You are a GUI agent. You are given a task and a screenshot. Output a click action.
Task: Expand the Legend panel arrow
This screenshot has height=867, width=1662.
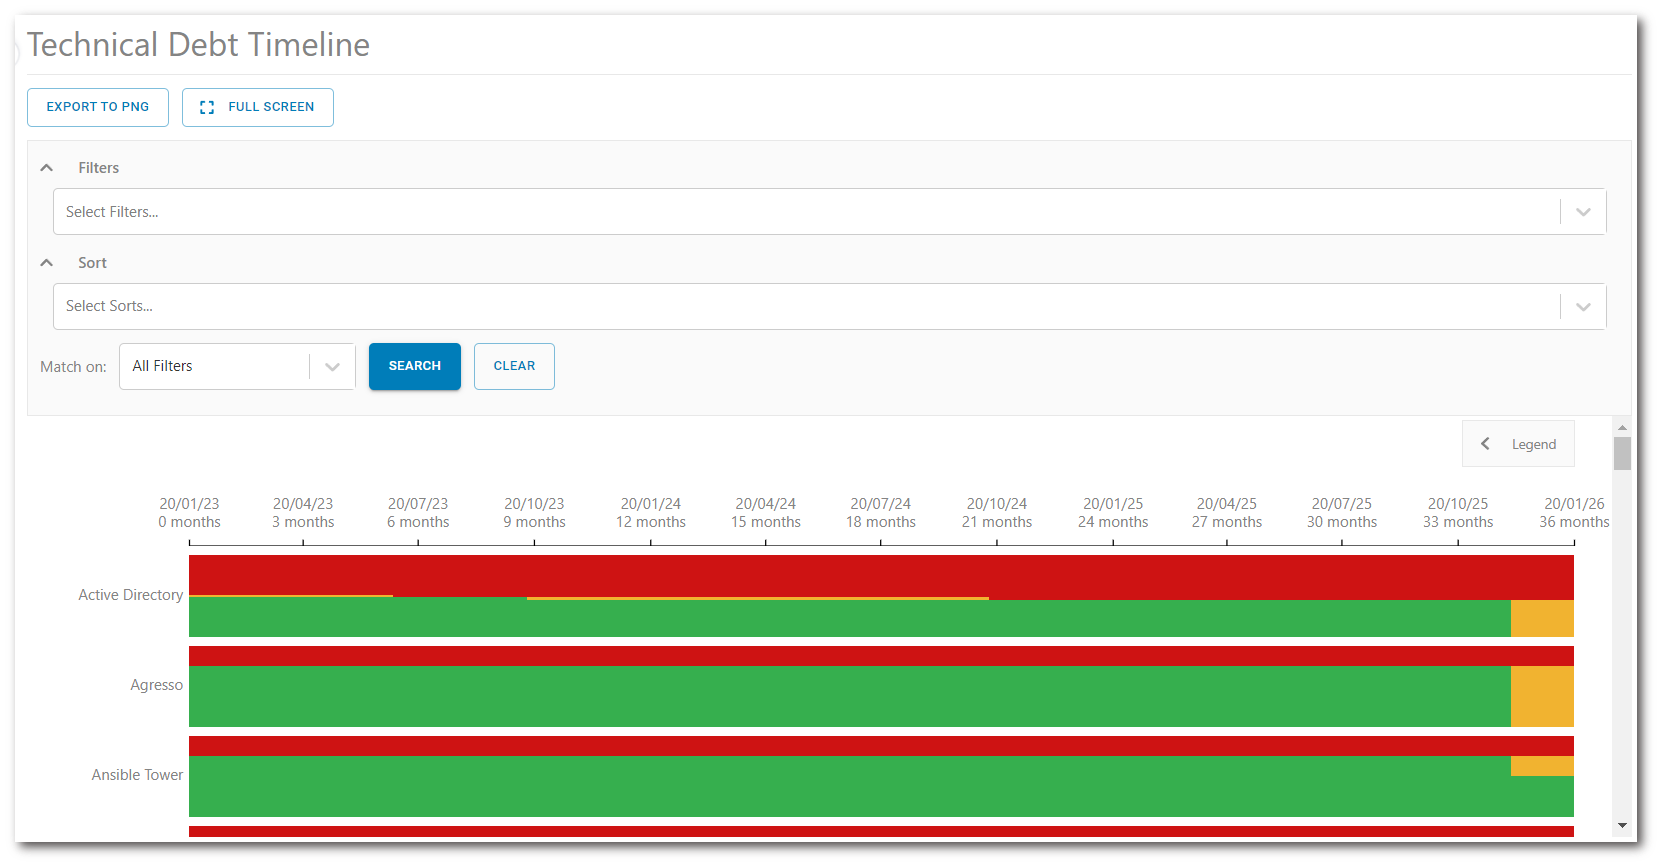point(1485,444)
